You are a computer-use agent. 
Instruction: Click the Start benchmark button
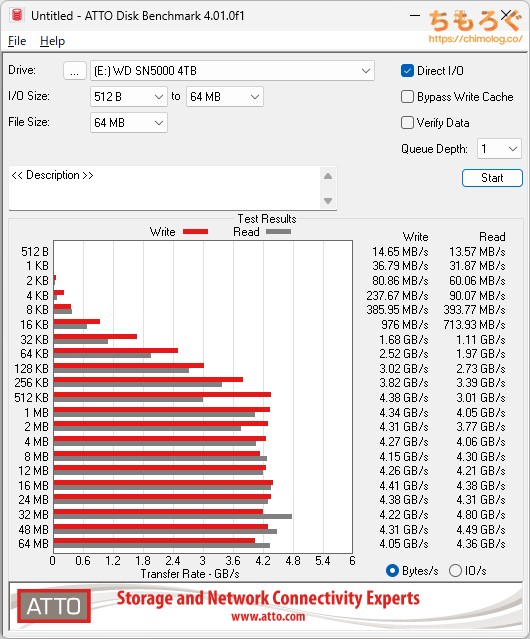click(492, 178)
